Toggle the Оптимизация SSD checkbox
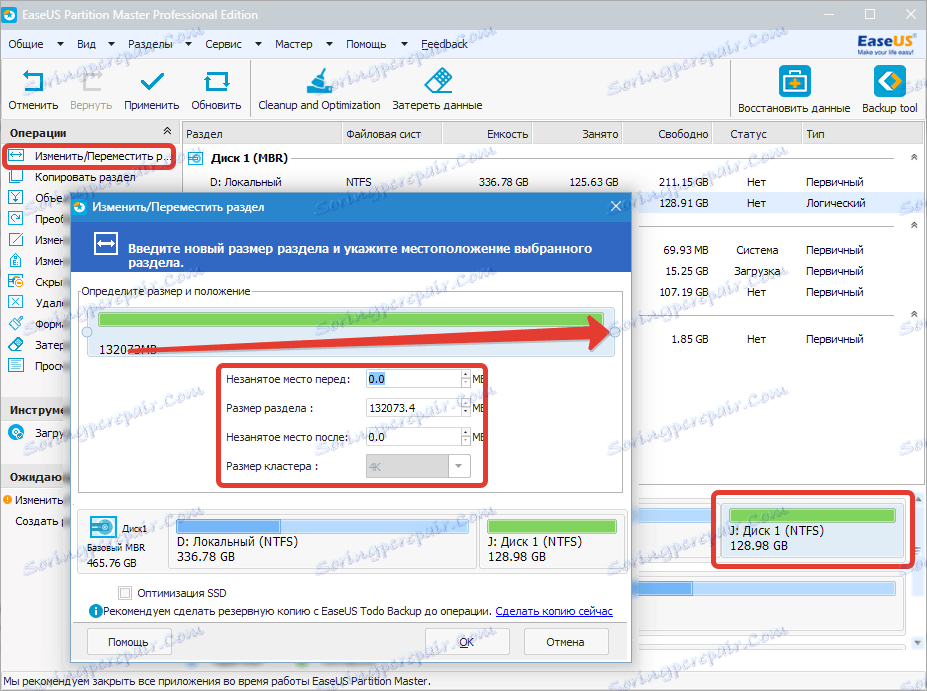 point(124,593)
